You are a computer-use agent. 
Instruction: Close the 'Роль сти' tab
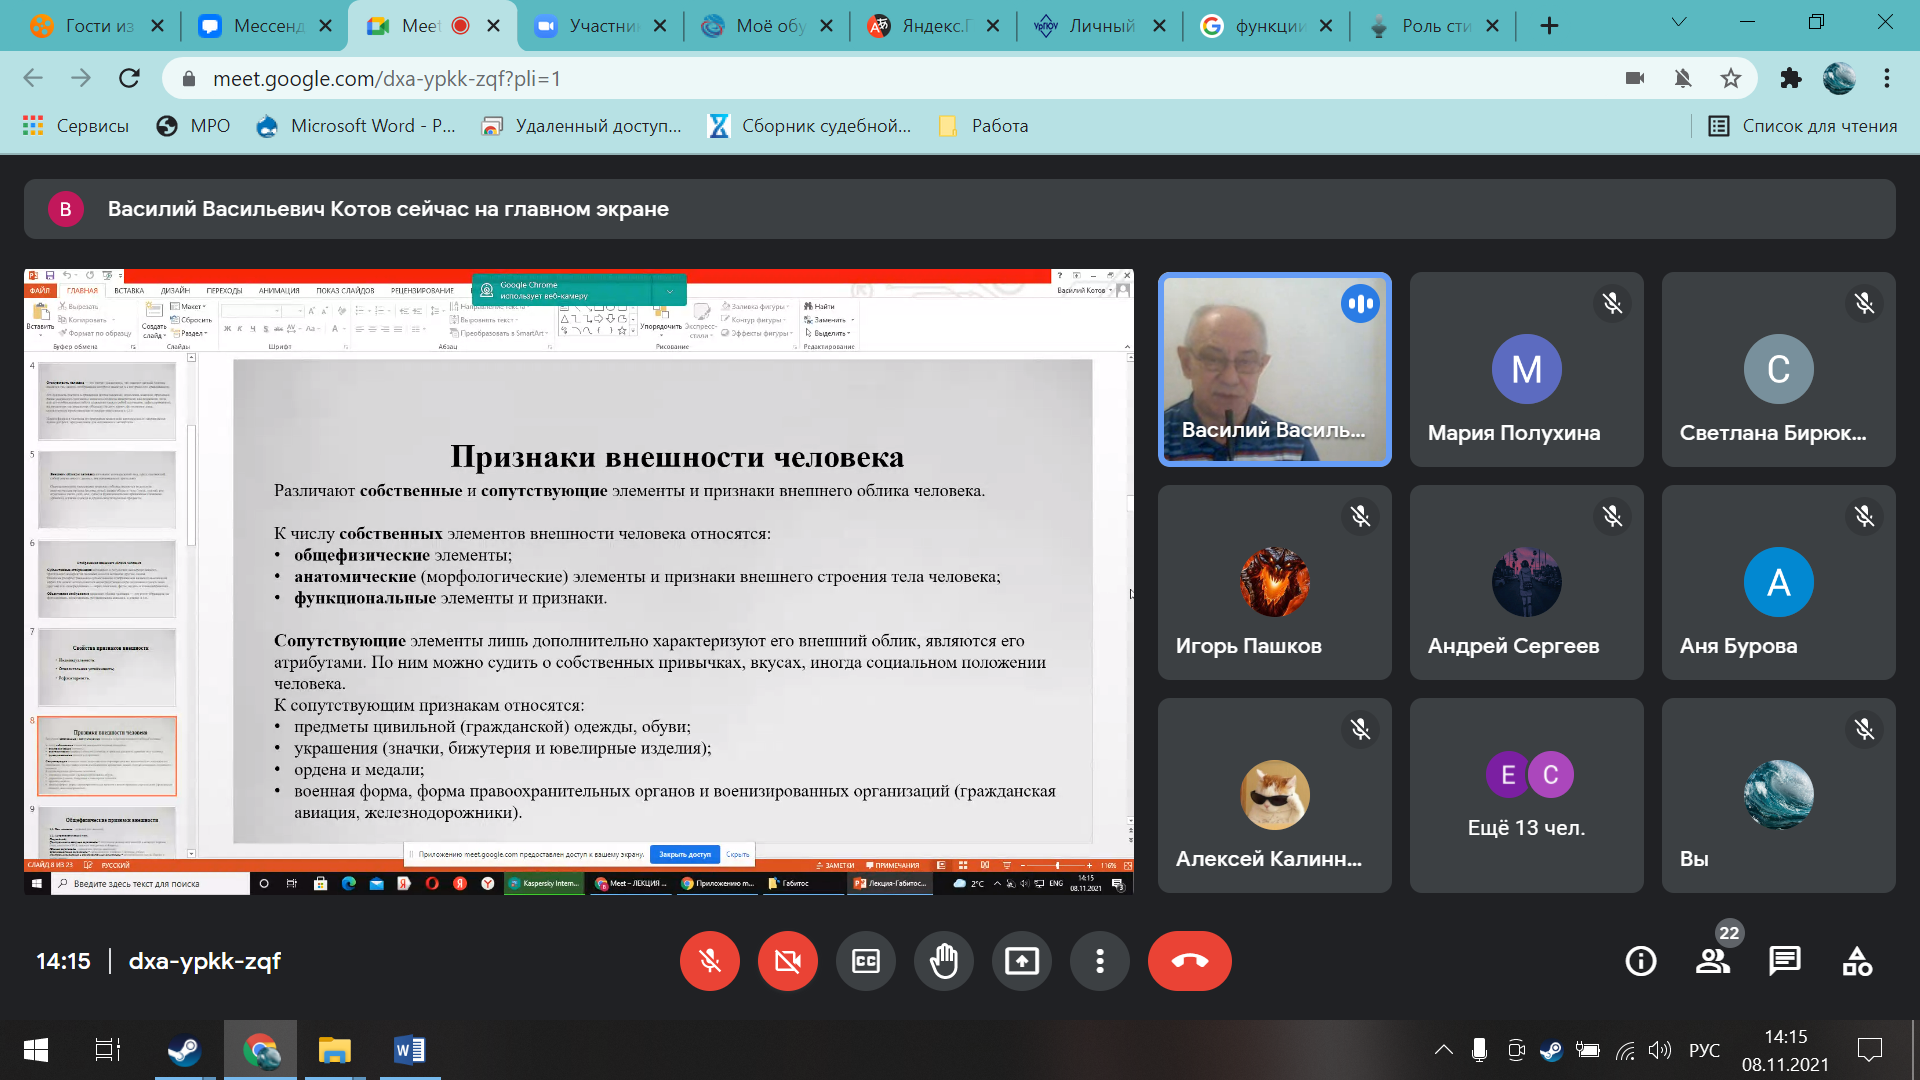click(1493, 26)
